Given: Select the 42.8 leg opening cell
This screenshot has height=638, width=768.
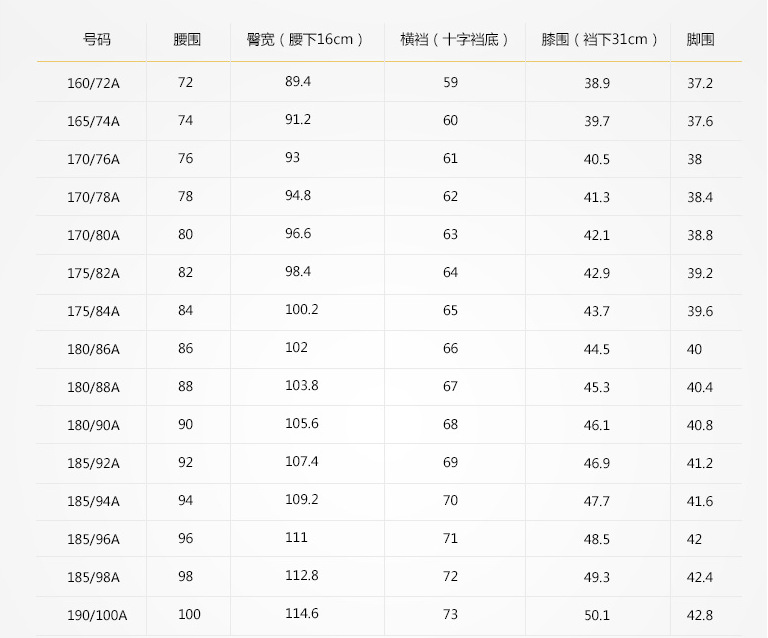Looking at the screenshot, I should point(700,615).
